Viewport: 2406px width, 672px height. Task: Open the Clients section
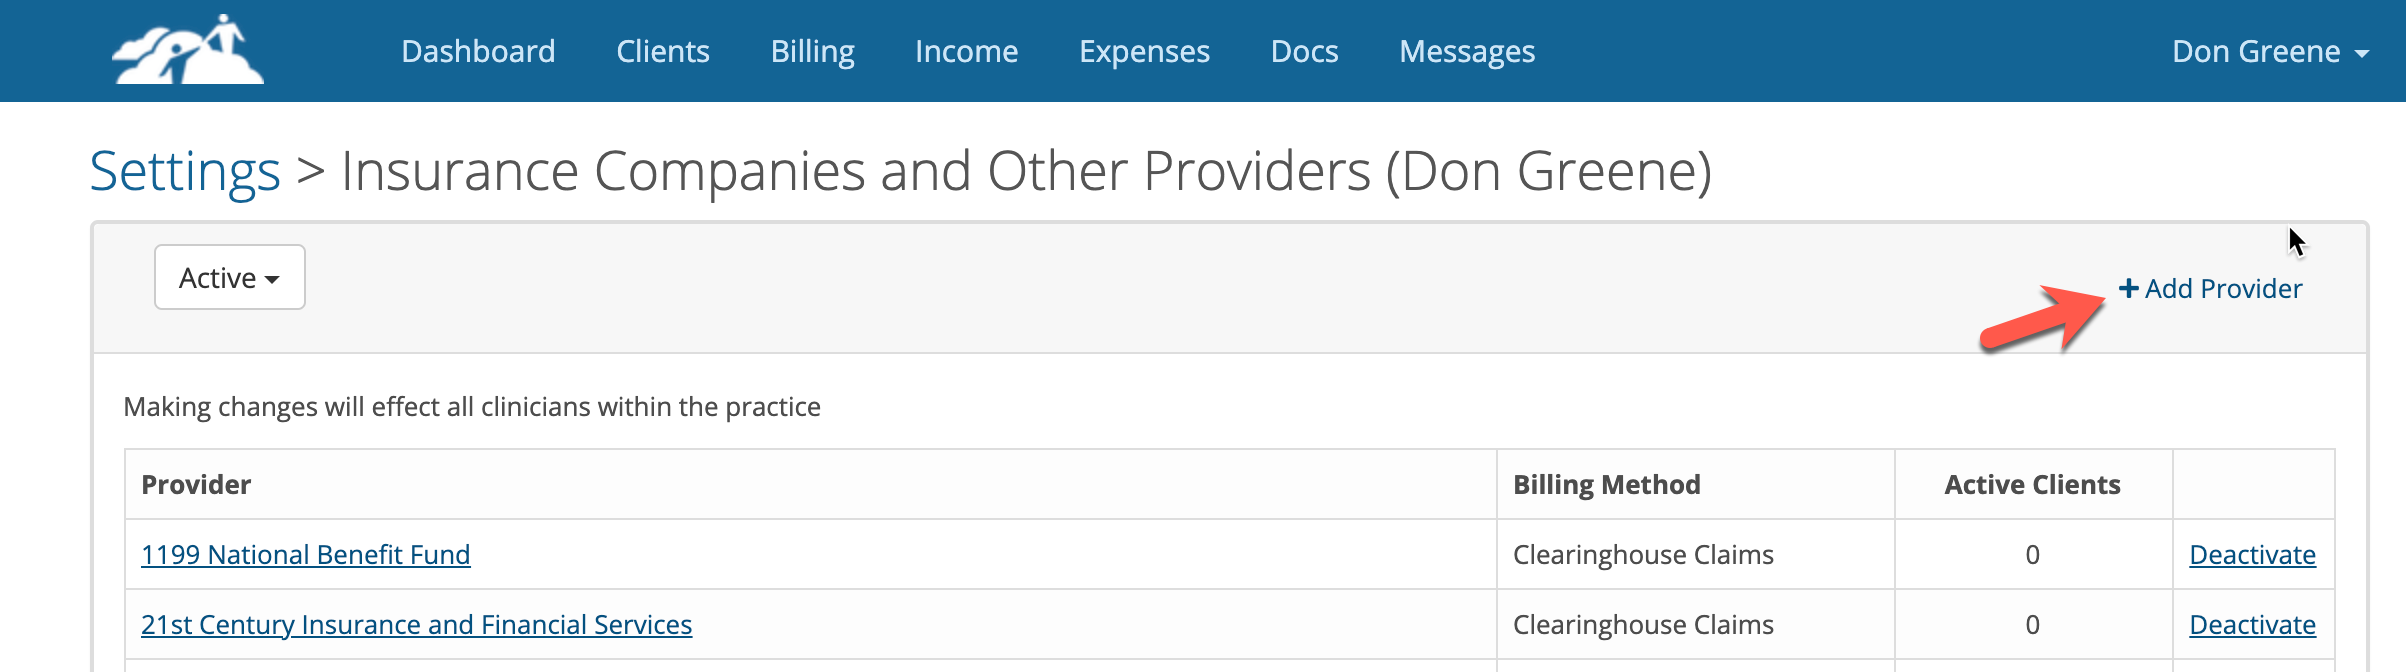tap(663, 51)
